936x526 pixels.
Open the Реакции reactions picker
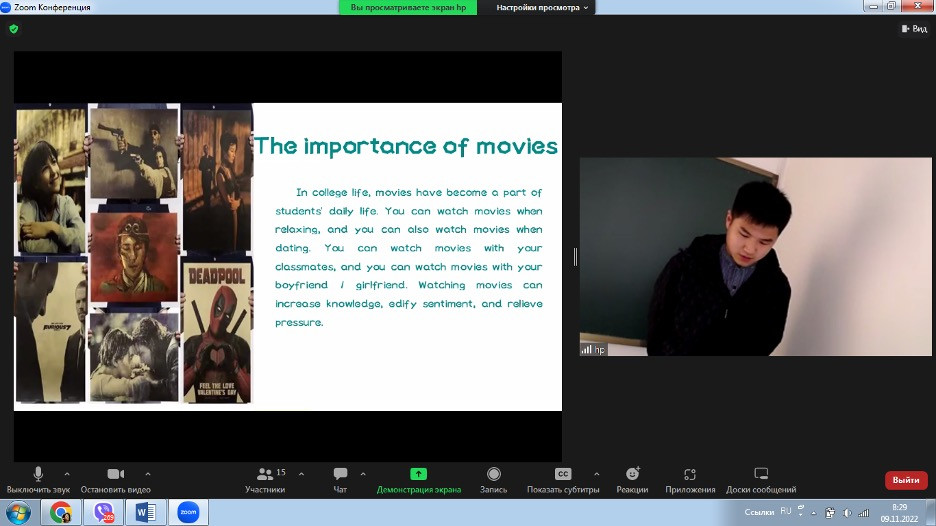point(631,474)
